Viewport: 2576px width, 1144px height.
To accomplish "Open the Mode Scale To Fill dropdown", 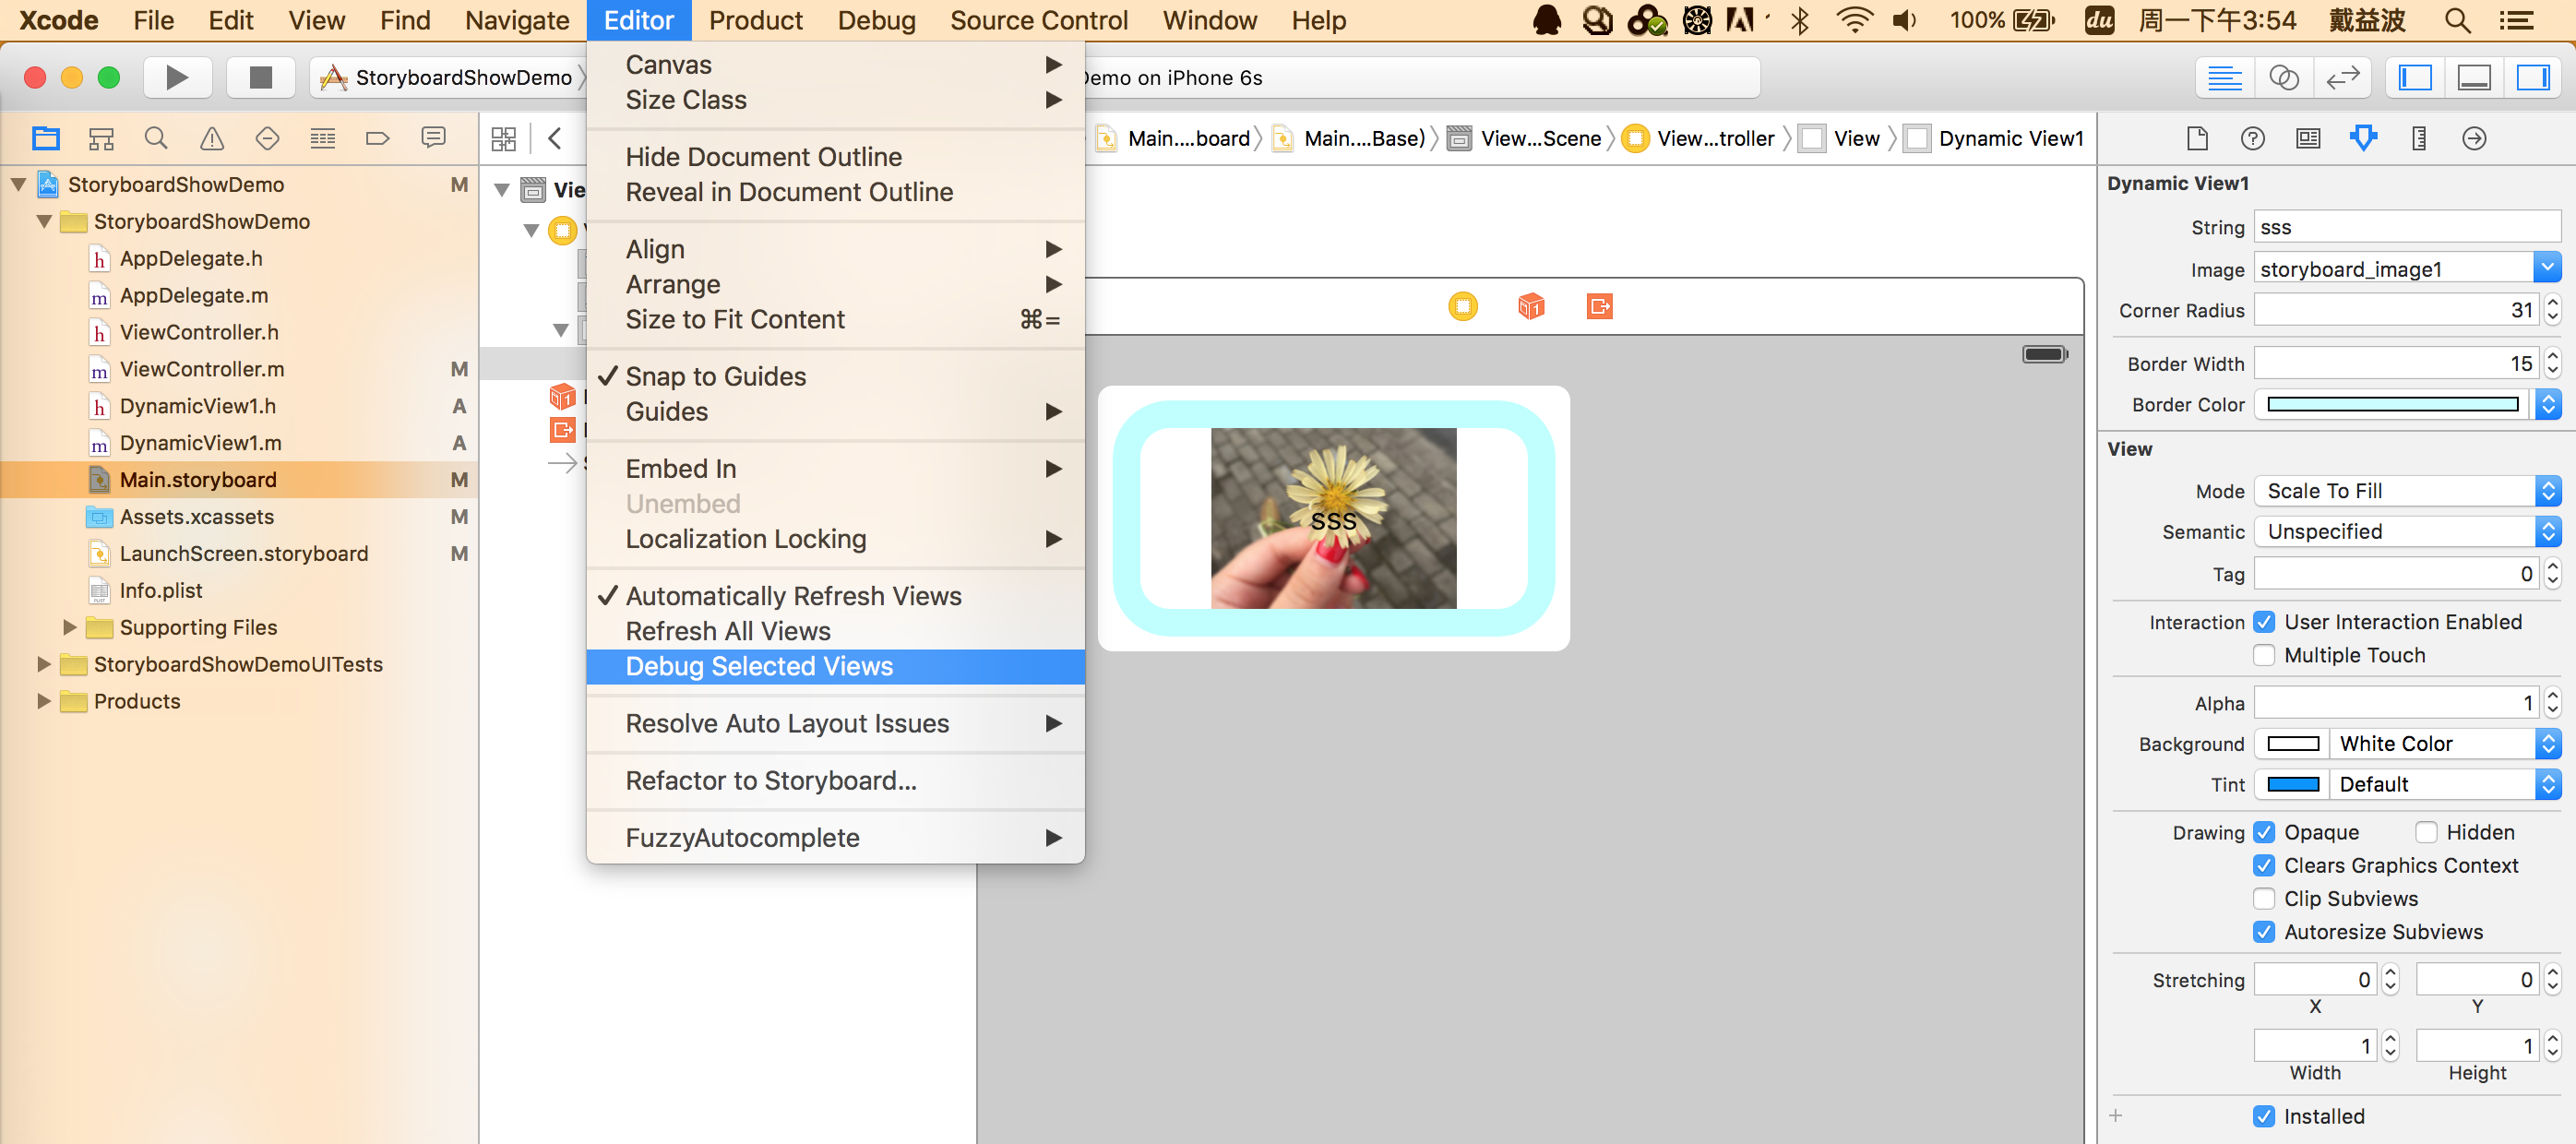I will (2407, 491).
